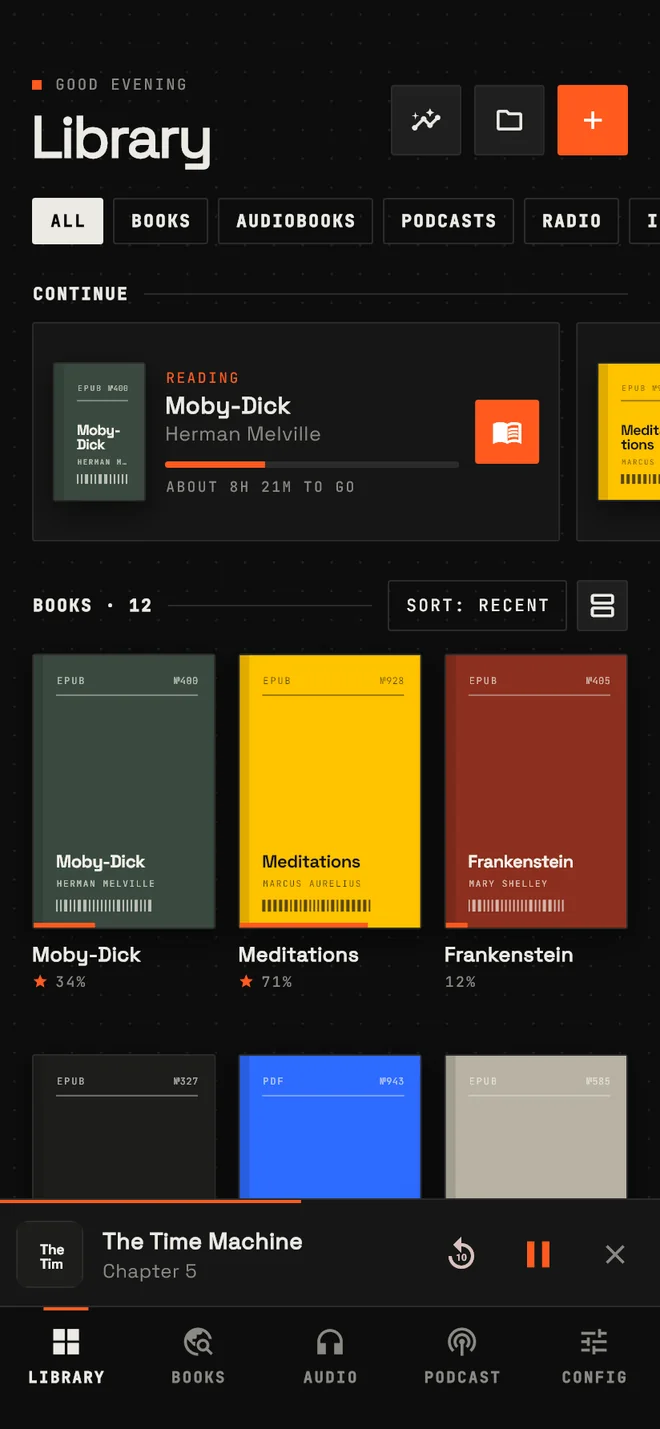Close the mini player
The image size is (660, 1429).
pyautogui.click(x=615, y=1254)
